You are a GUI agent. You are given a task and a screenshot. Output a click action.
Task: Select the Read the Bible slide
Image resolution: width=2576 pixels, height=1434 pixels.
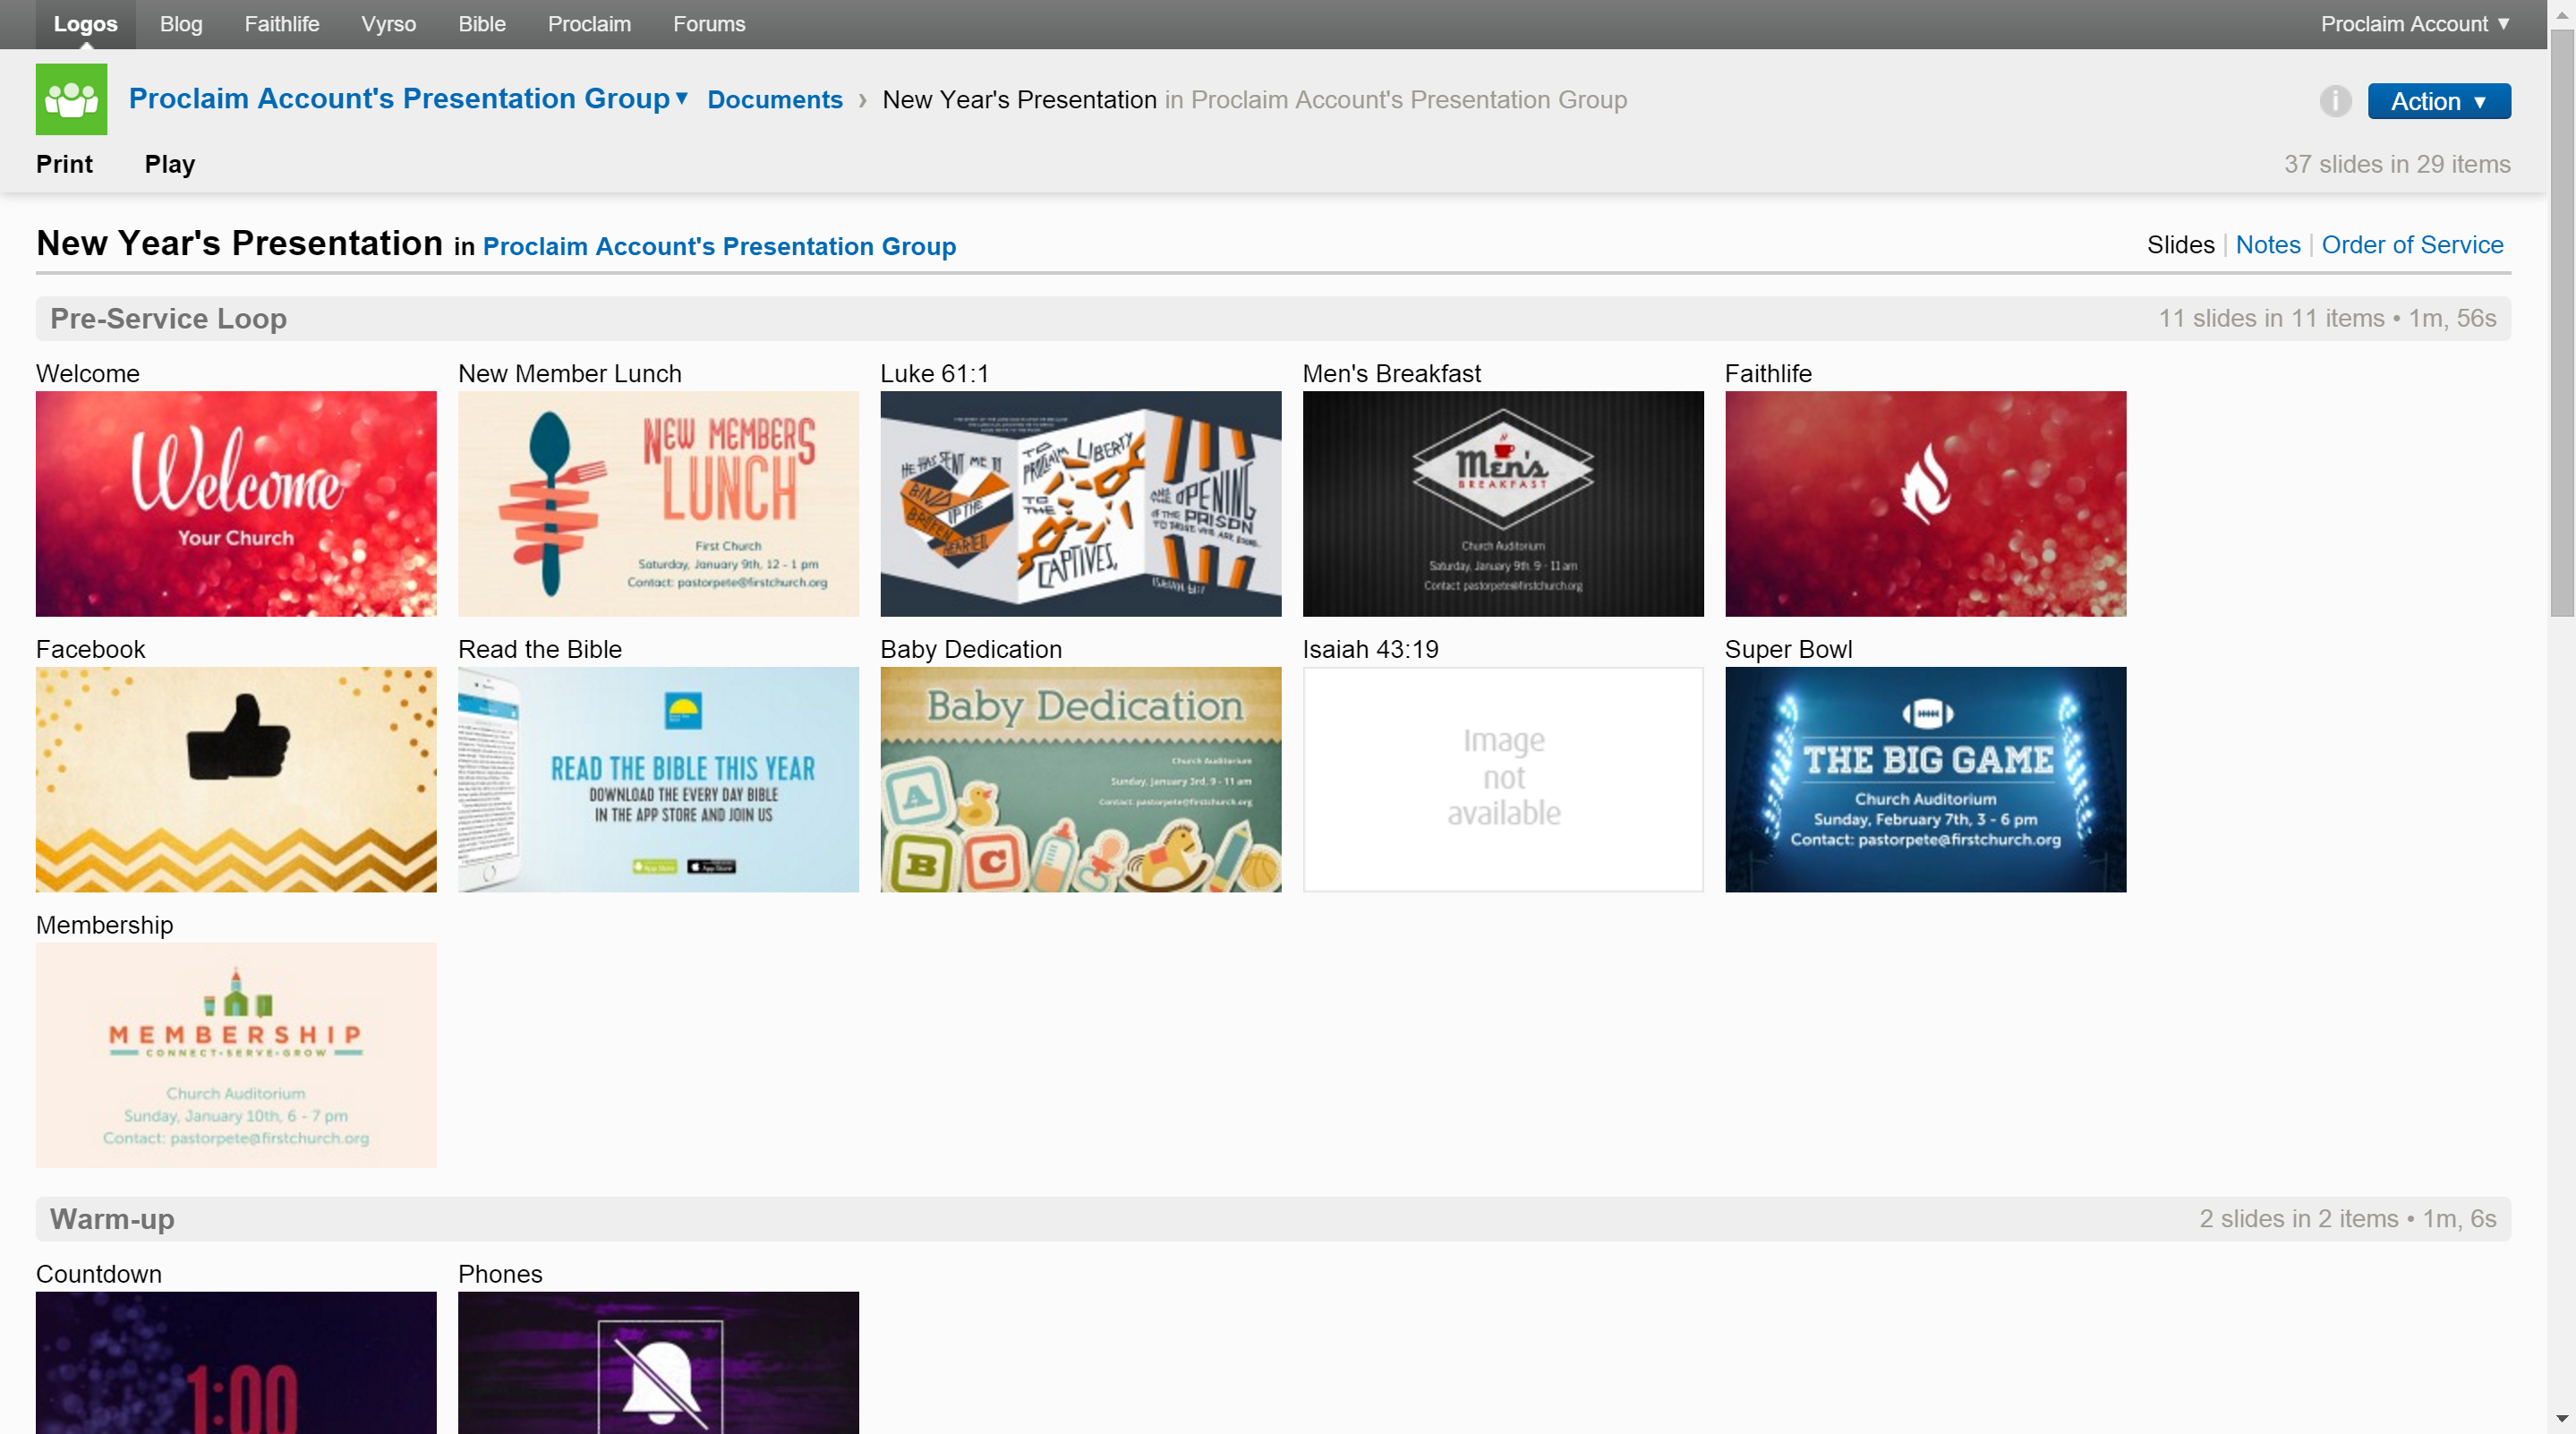(658, 780)
